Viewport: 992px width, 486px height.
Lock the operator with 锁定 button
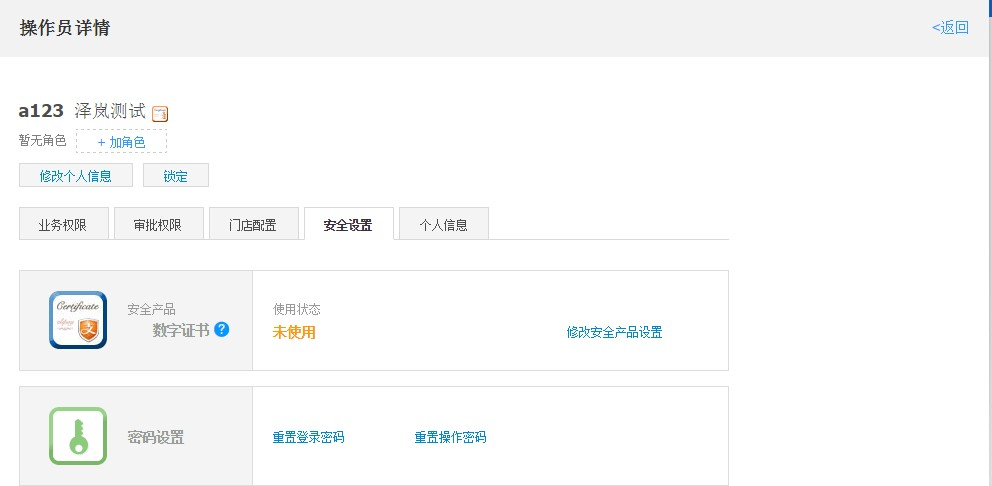[176, 176]
